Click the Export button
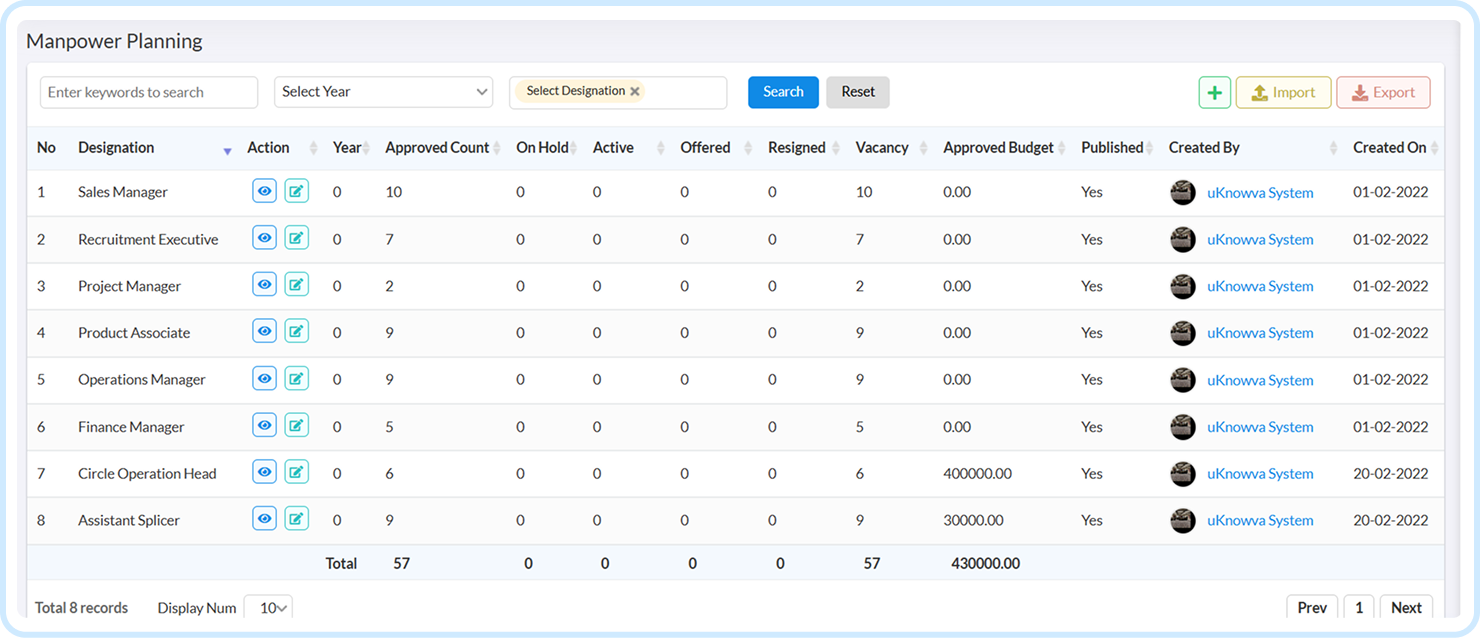Image resolution: width=1480 pixels, height=638 pixels. (x=1383, y=92)
